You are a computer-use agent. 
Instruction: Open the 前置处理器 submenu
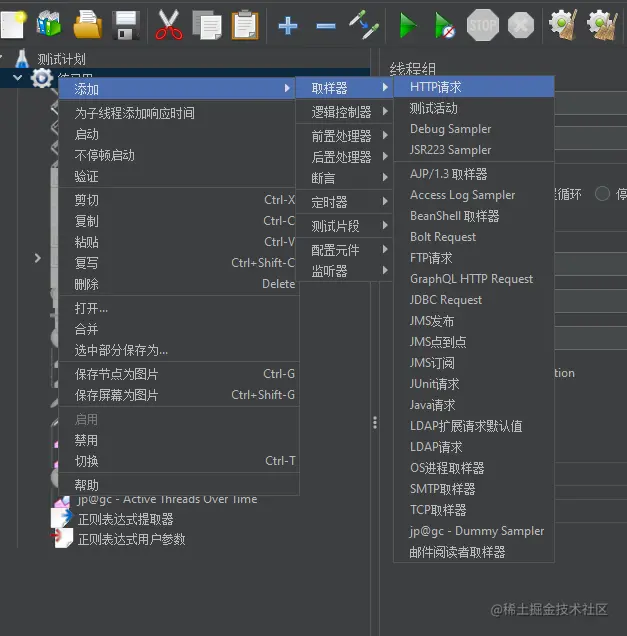click(x=344, y=135)
